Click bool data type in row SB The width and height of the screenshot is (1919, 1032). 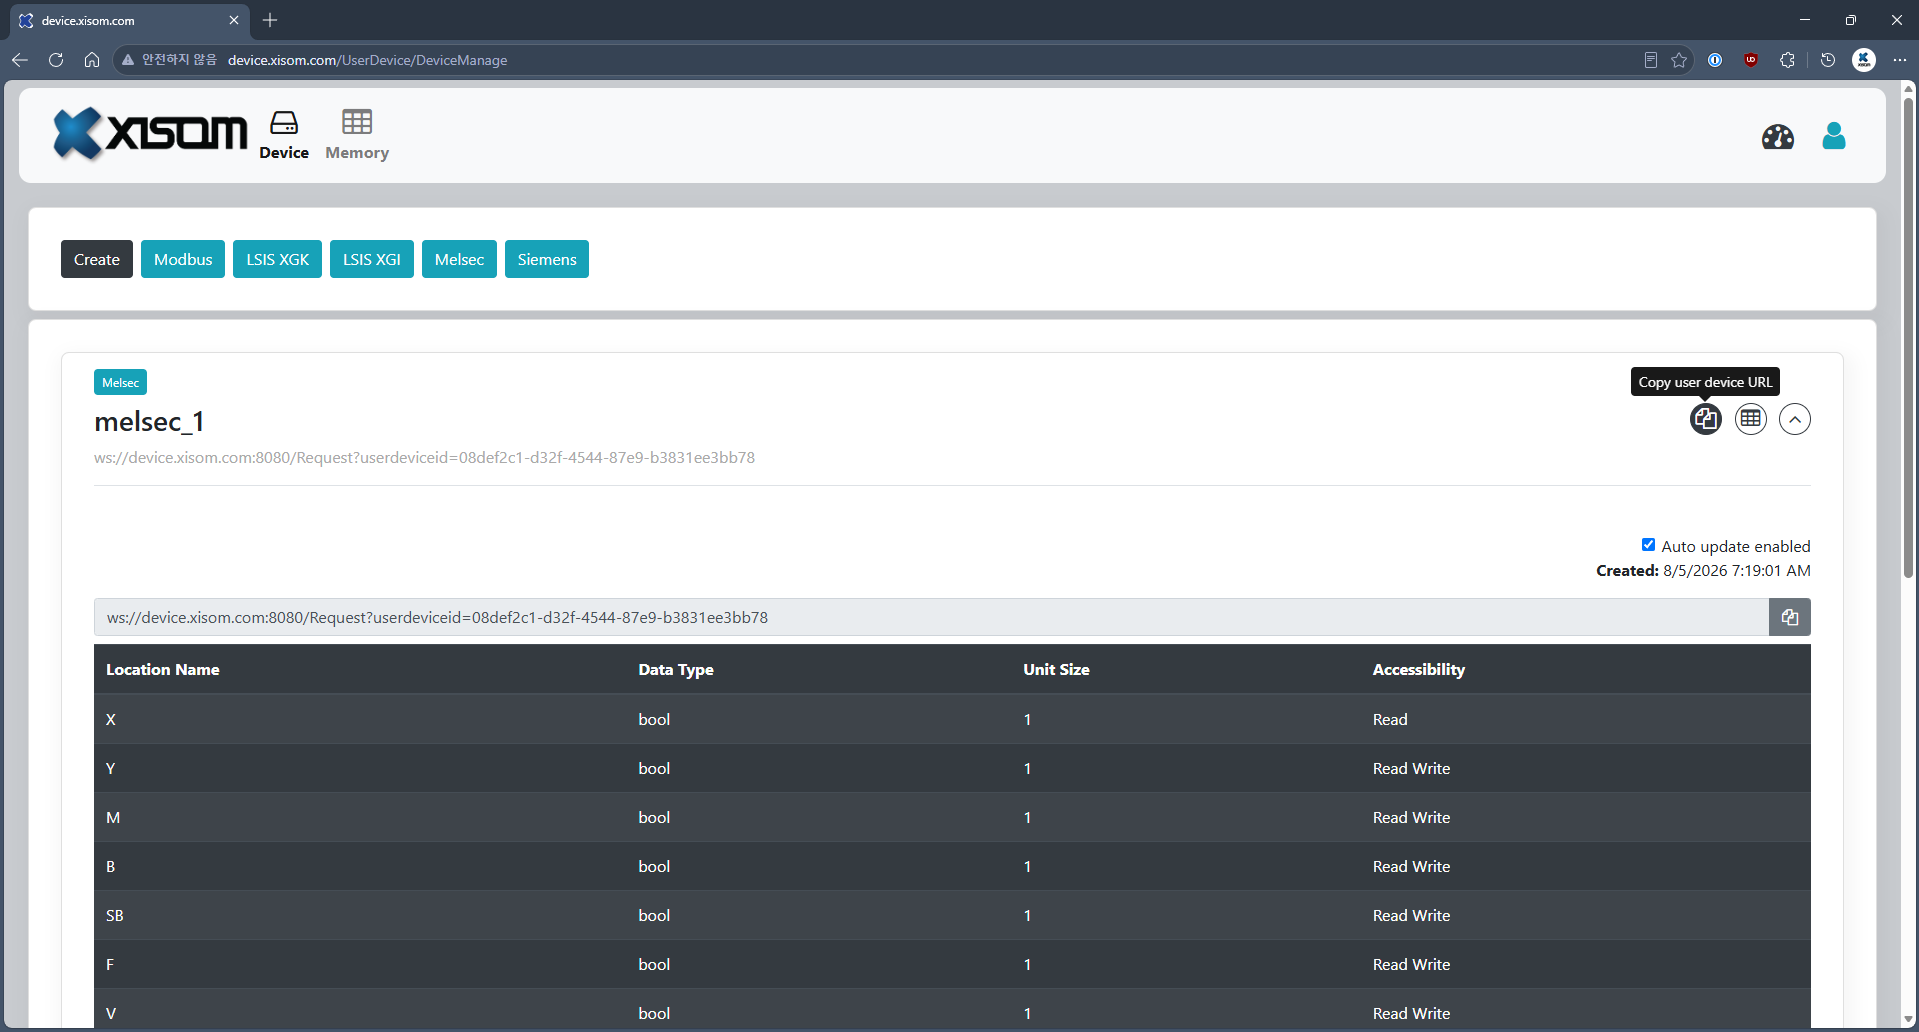(x=654, y=915)
